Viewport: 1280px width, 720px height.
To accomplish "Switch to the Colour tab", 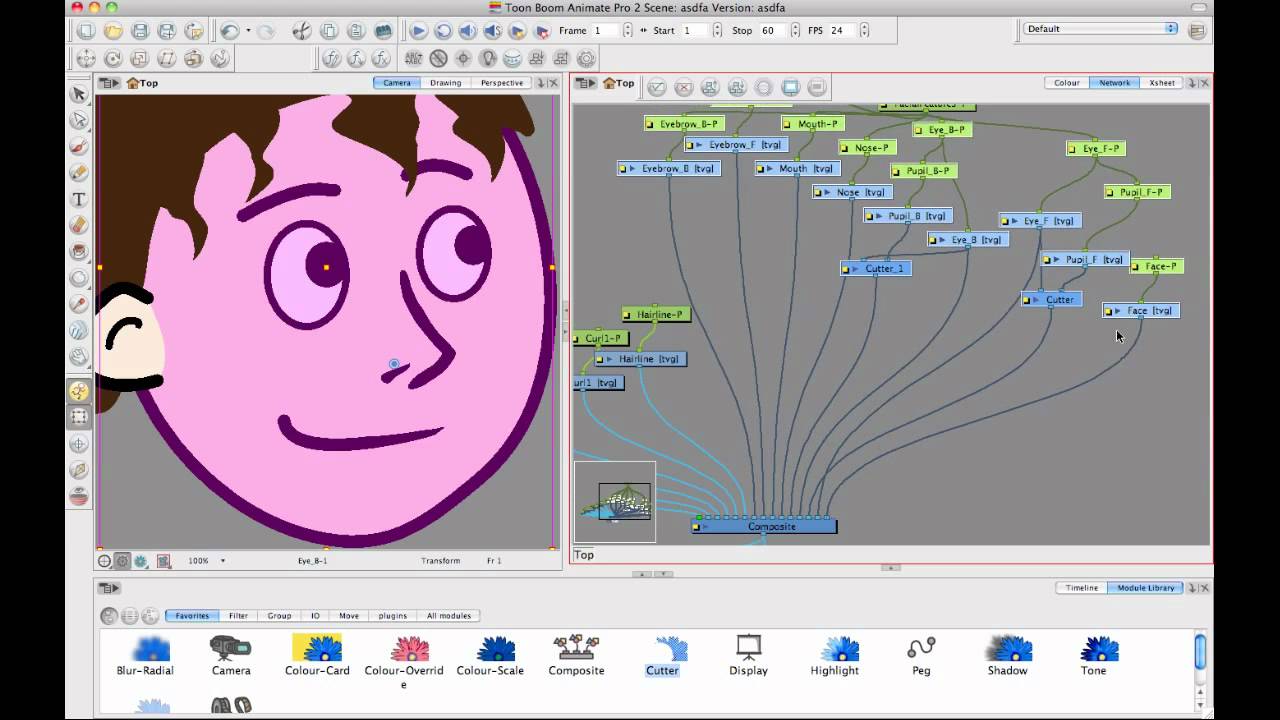I will (1067, 83).
